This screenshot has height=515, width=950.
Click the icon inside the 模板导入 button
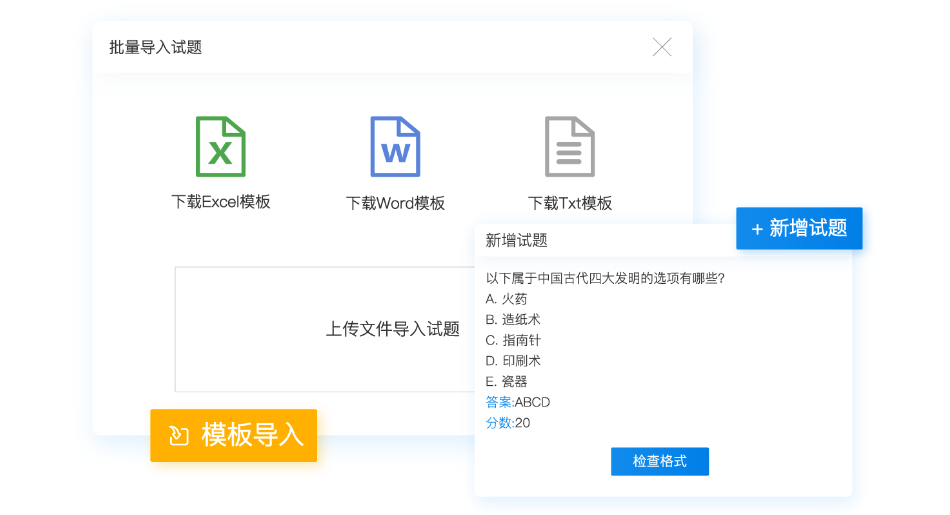tap(180, 436)
